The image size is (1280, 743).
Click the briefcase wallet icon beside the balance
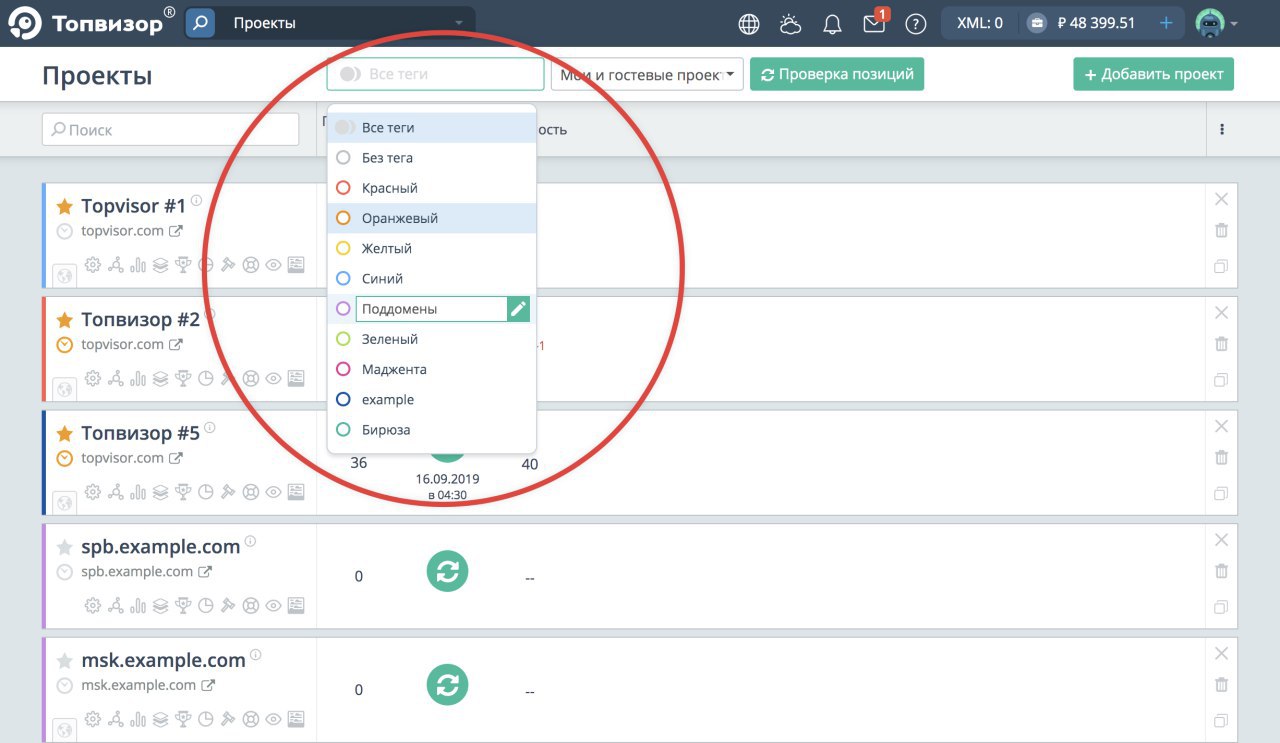click(x=1037, y=23)
